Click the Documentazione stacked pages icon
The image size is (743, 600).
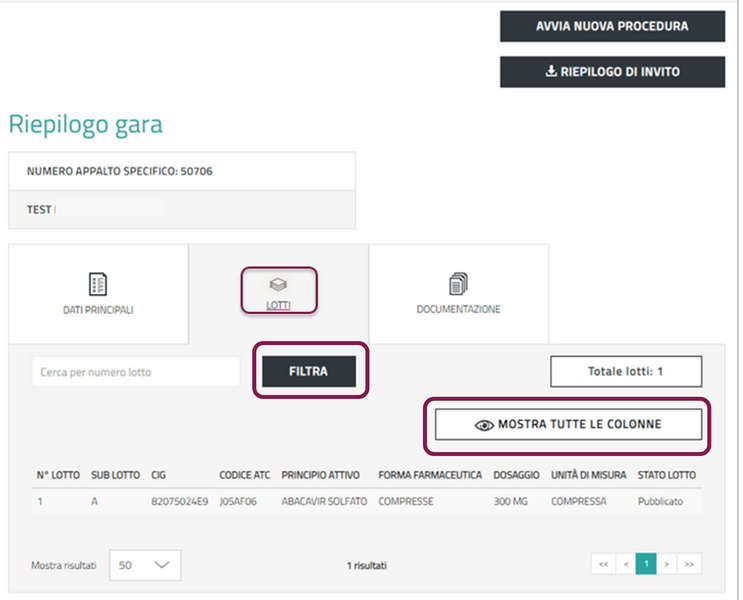(458, 283)
